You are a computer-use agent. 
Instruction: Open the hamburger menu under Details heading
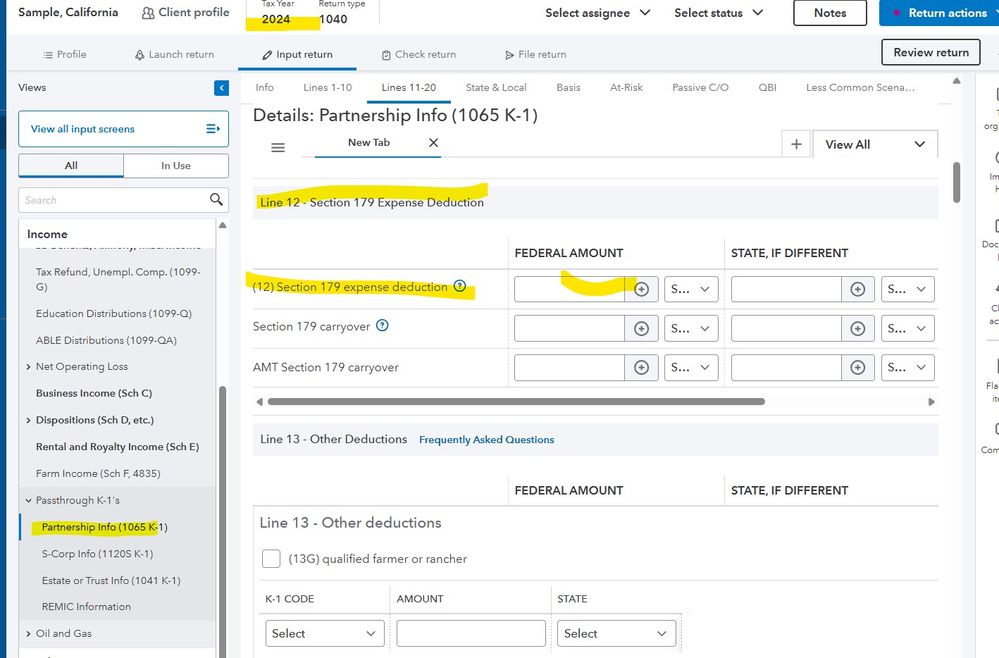(278, 147)
